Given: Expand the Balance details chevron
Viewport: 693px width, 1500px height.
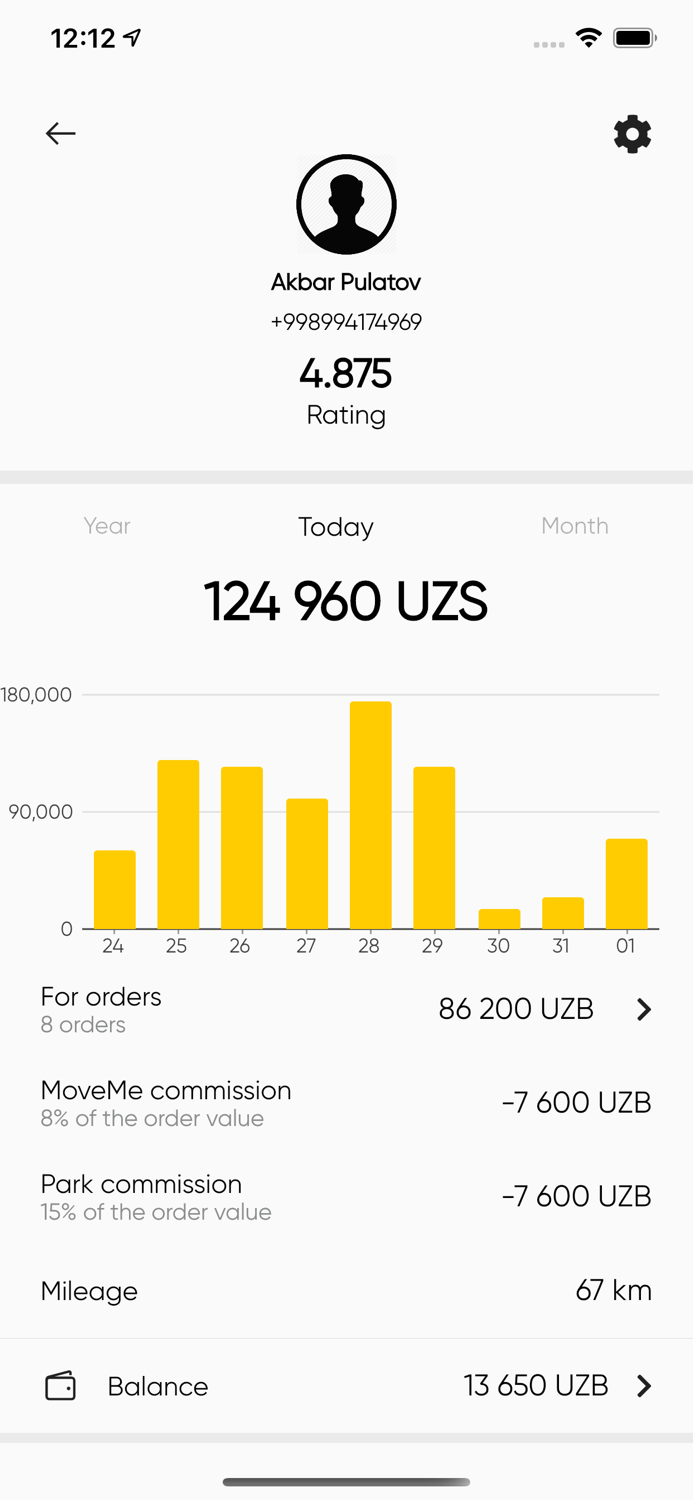Looking at the screenshot, I should [x=645, y=1387].
